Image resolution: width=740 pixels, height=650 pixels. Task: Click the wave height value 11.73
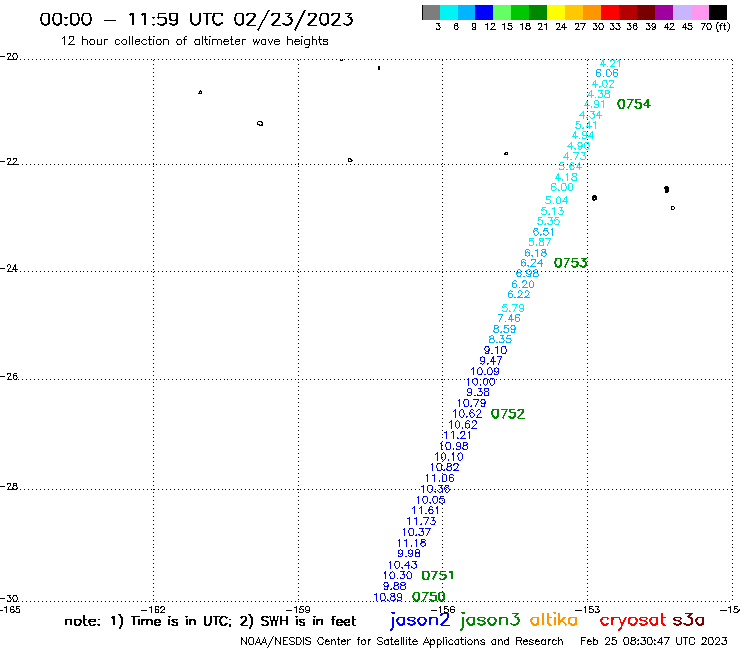click(x=421, y=521)
